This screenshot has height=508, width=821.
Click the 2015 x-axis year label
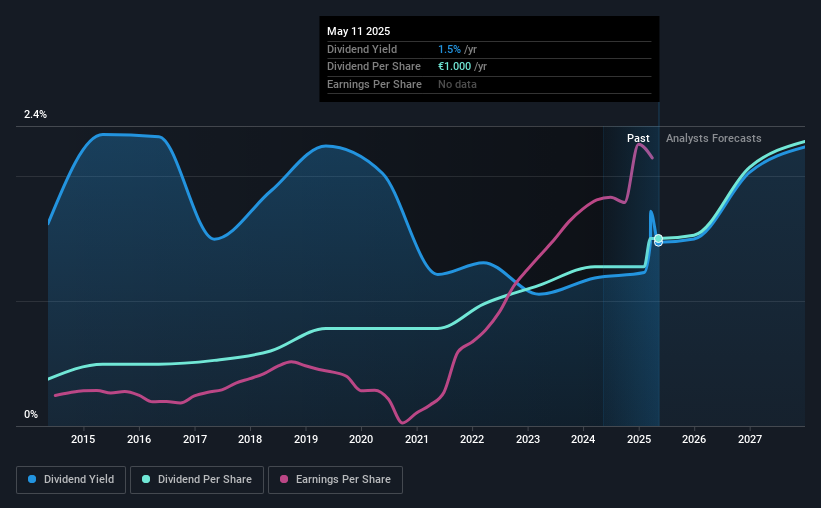tap(83, 439)
